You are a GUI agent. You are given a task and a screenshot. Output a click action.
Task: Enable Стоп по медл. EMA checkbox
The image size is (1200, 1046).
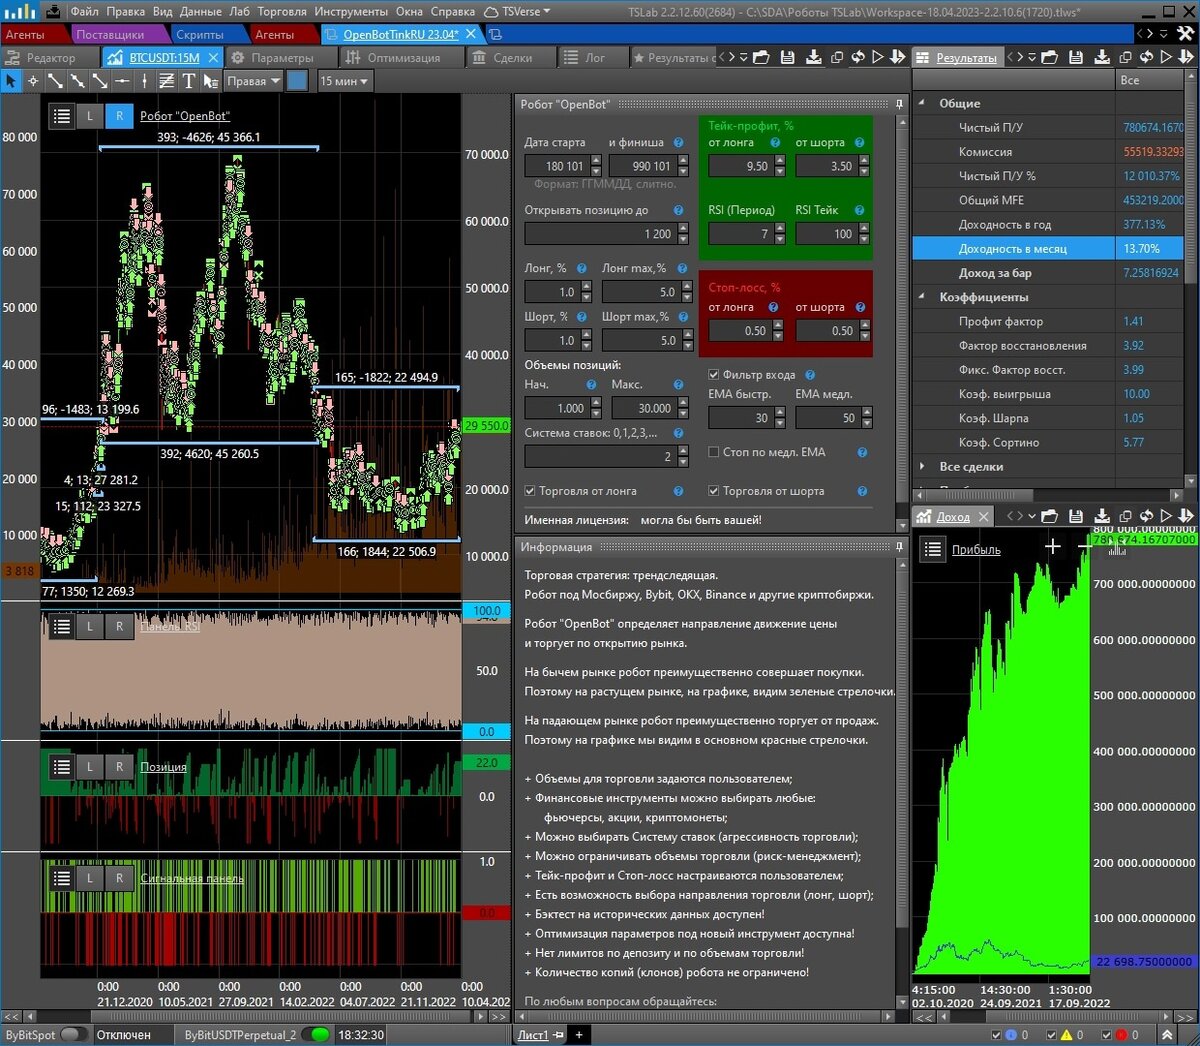(714, 452)
